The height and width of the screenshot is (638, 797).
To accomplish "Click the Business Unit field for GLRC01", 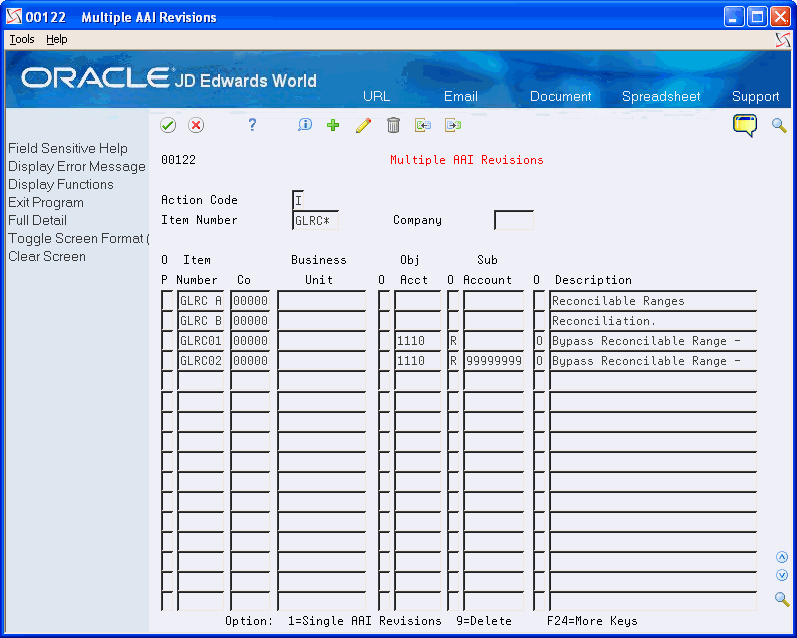I will coord(322,341).
